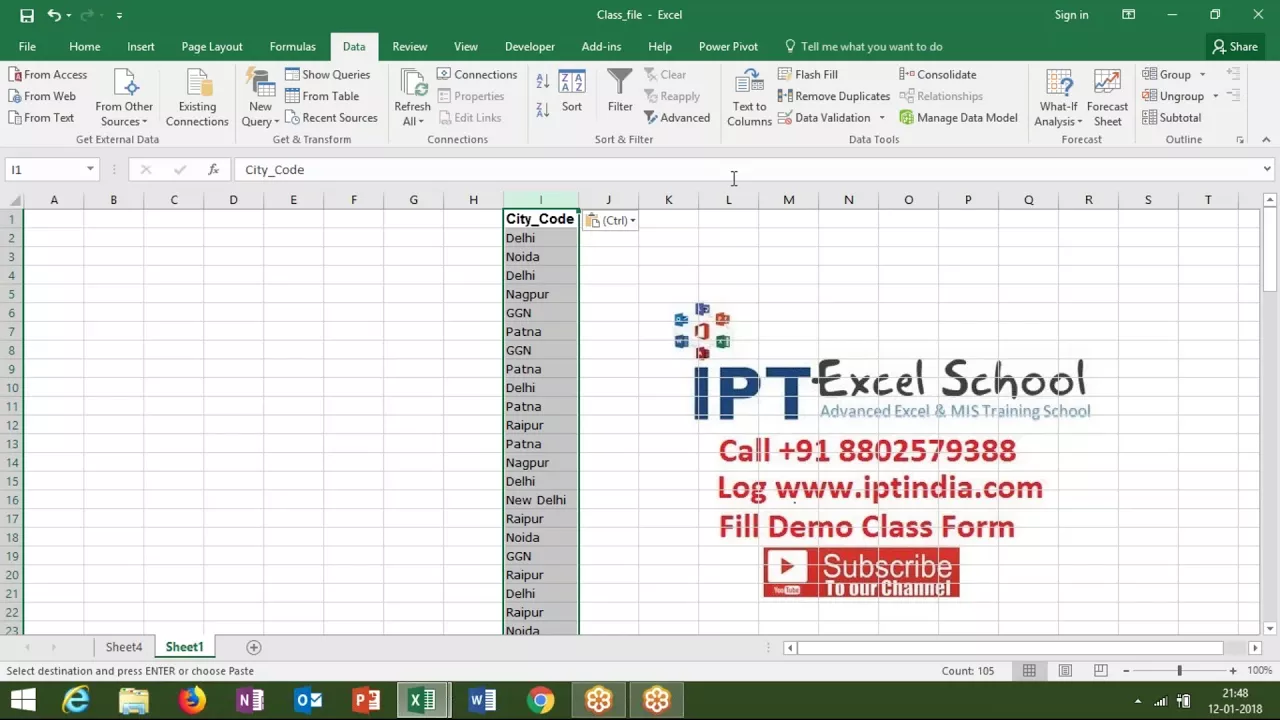Open the Name Box dropdown
1280x720 pixels.
pos(90,170)
